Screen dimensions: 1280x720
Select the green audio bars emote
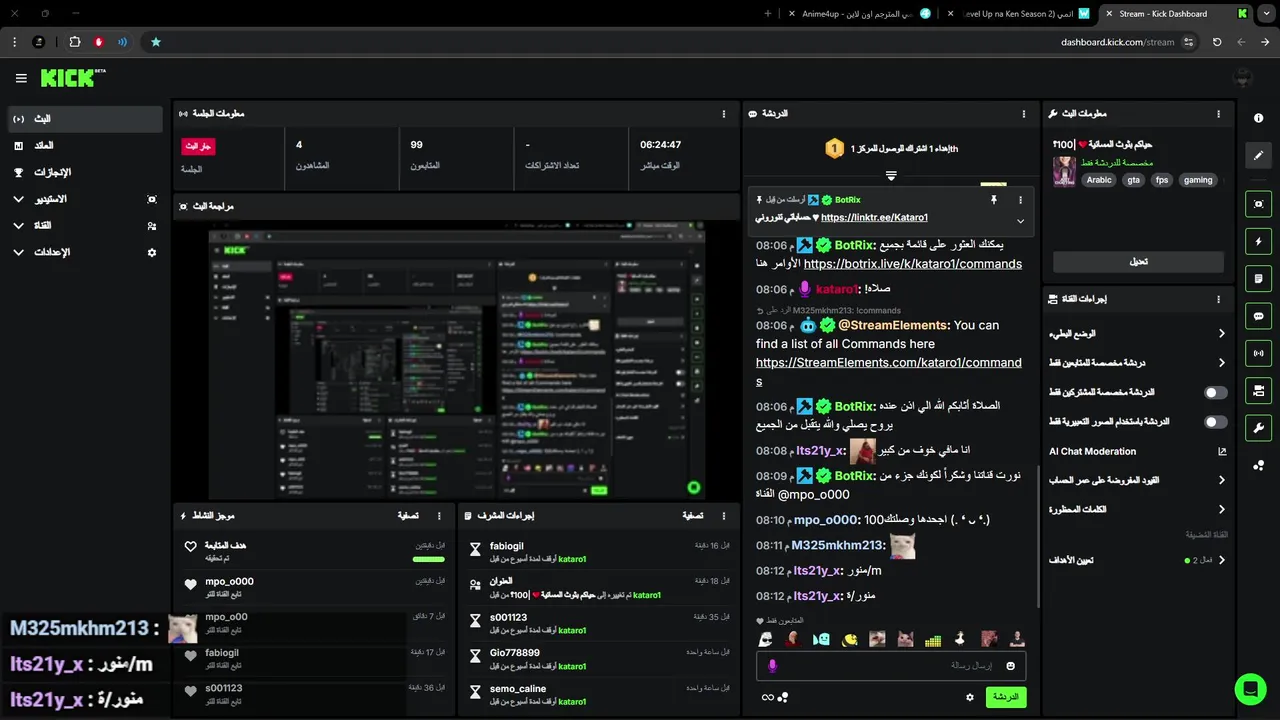tap(933, 640)
